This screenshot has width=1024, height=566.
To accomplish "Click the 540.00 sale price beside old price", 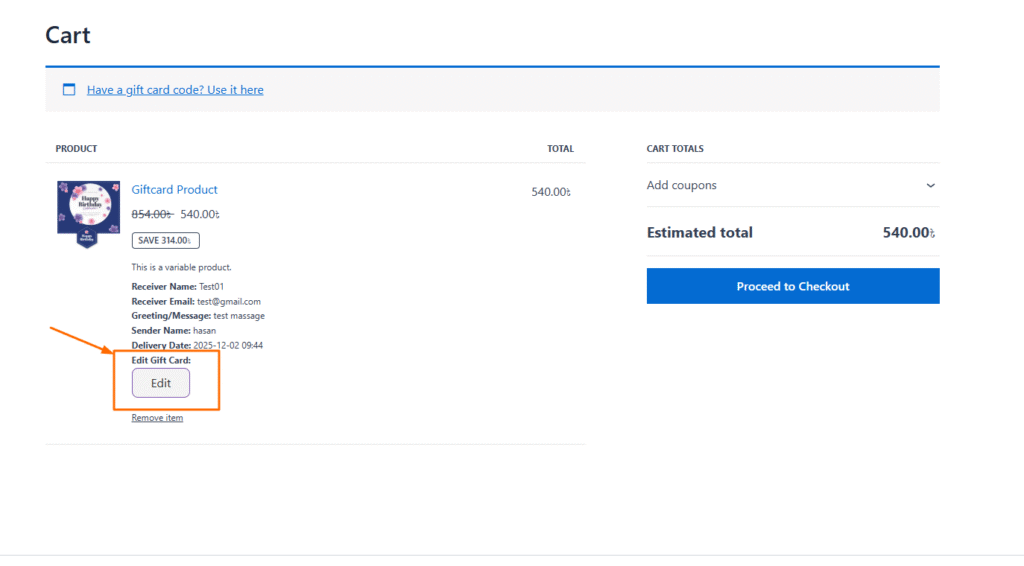I will [200, 214].
